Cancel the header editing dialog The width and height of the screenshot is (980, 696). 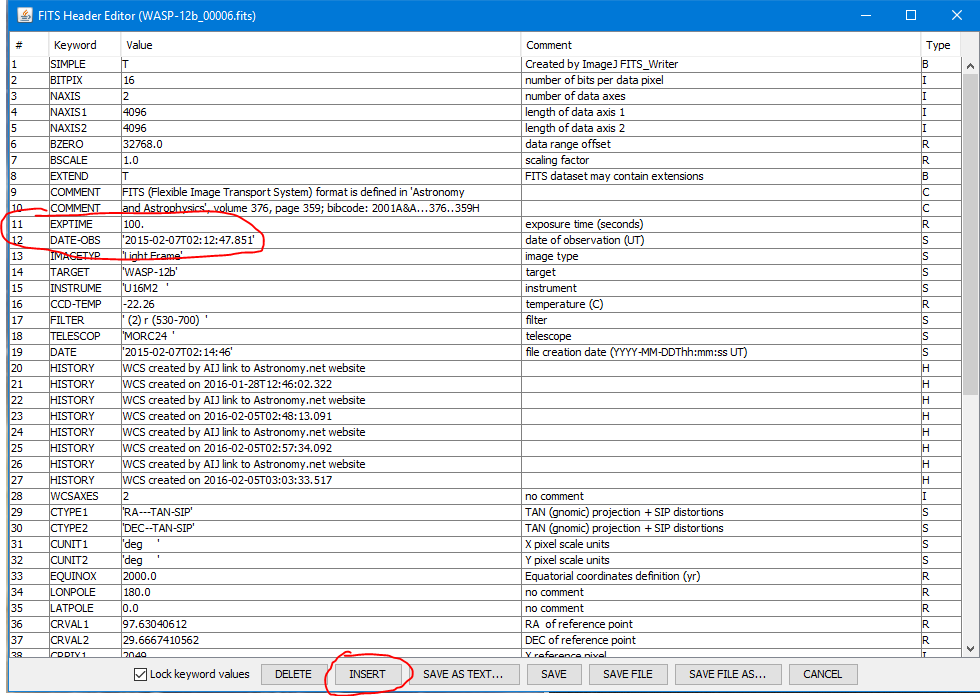click(822, 674)
